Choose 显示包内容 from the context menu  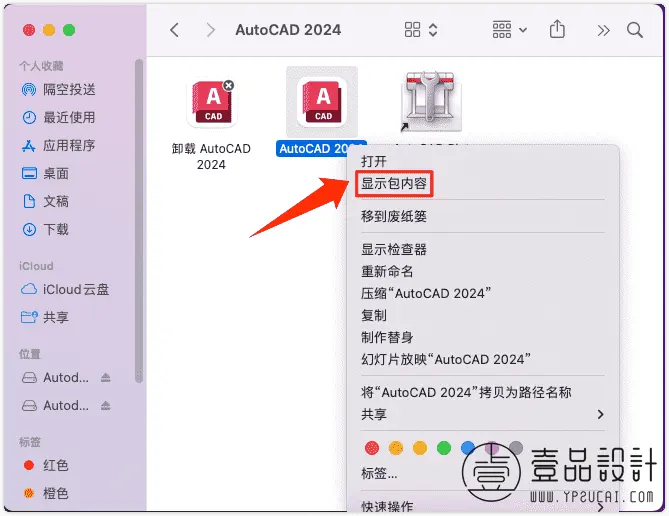coord(394,184)
